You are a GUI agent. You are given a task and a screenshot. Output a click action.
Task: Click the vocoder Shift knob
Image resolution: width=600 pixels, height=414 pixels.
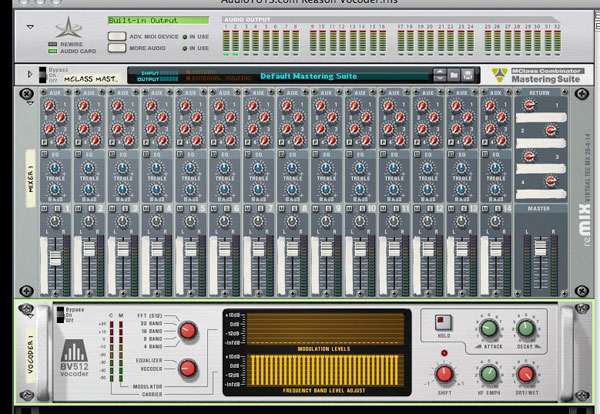pyautogui.click(x=444, y=374)
